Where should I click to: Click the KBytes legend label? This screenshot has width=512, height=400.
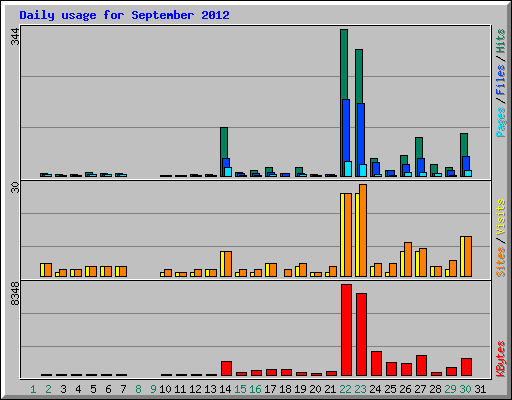coord(500,359)
